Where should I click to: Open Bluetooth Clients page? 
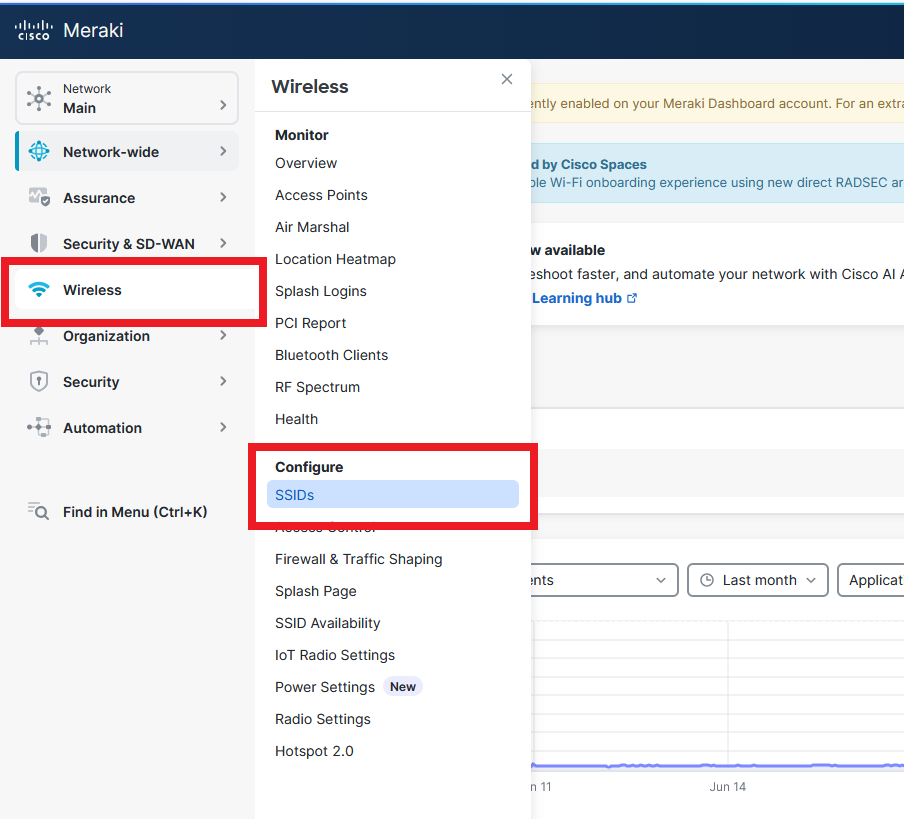pos(332,355)
